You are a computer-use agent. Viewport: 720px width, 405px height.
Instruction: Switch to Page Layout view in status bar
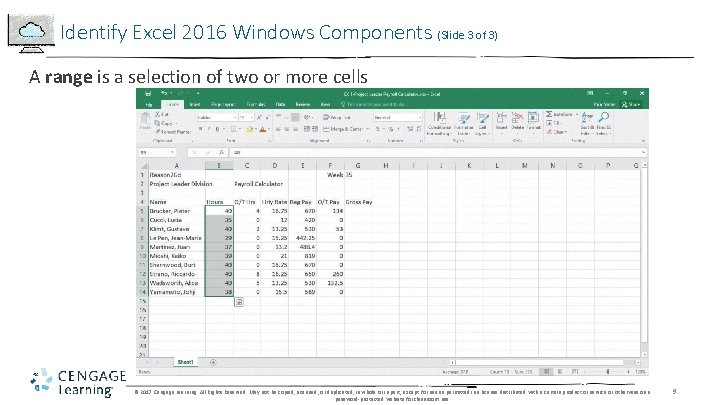(560, 371)
